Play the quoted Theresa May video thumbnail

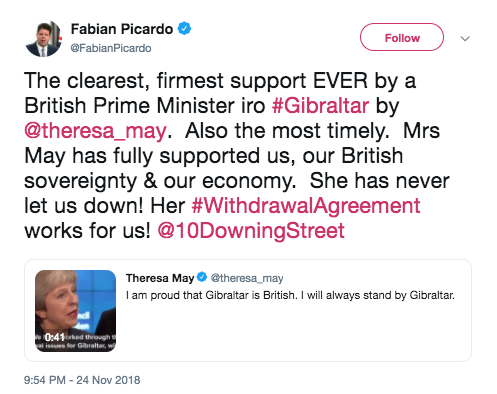coord(76,311)
